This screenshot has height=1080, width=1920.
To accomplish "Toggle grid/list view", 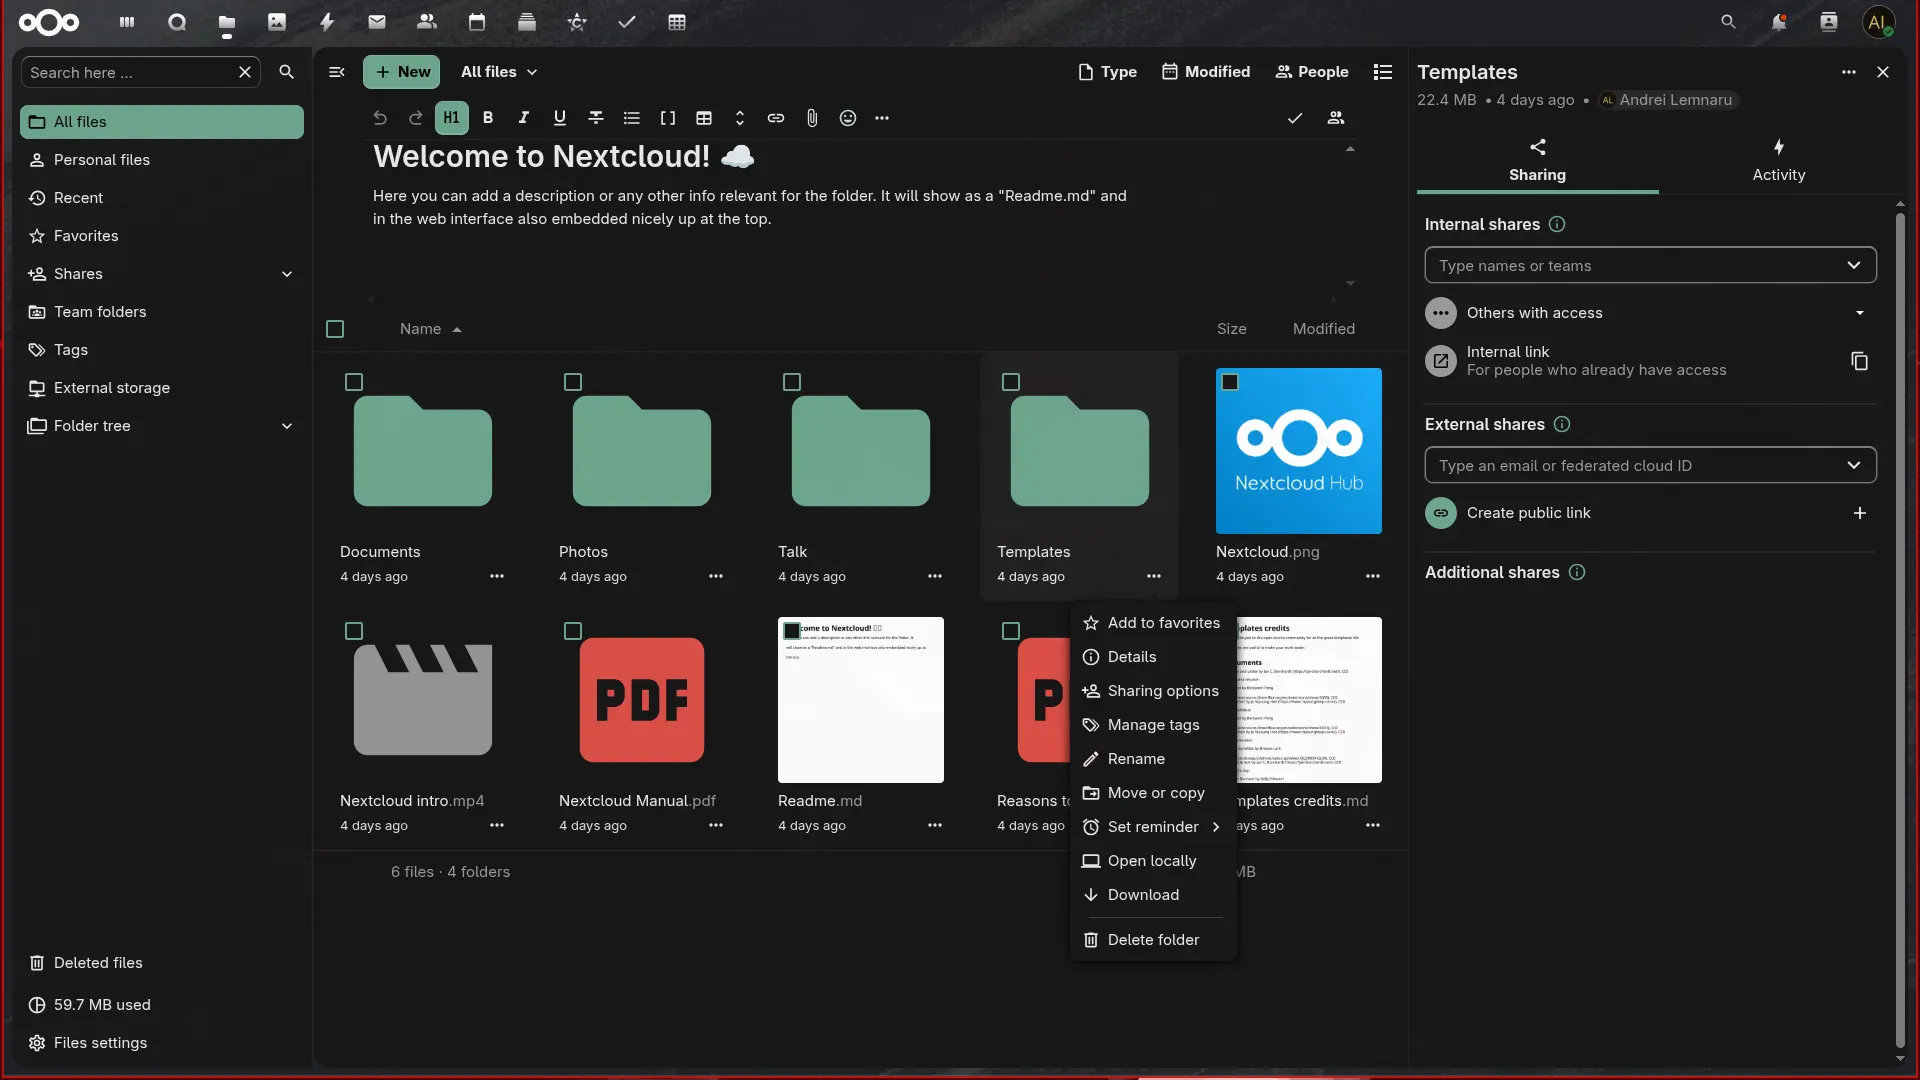I will 1383,72.
